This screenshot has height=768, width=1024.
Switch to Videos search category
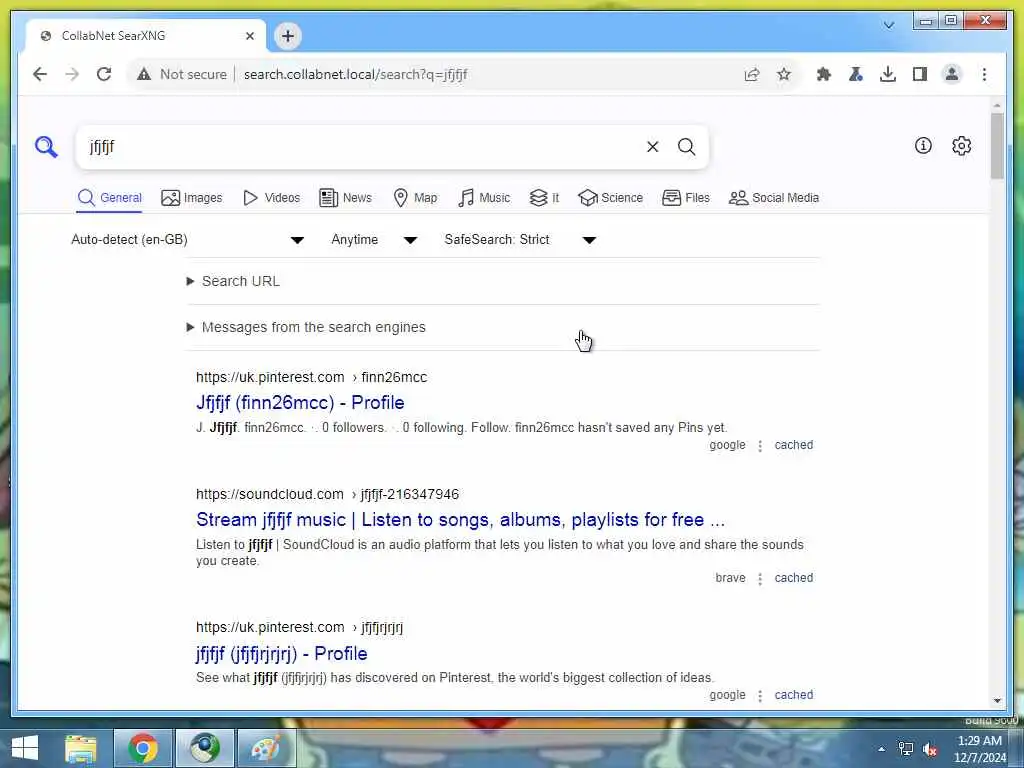[272, 198]
